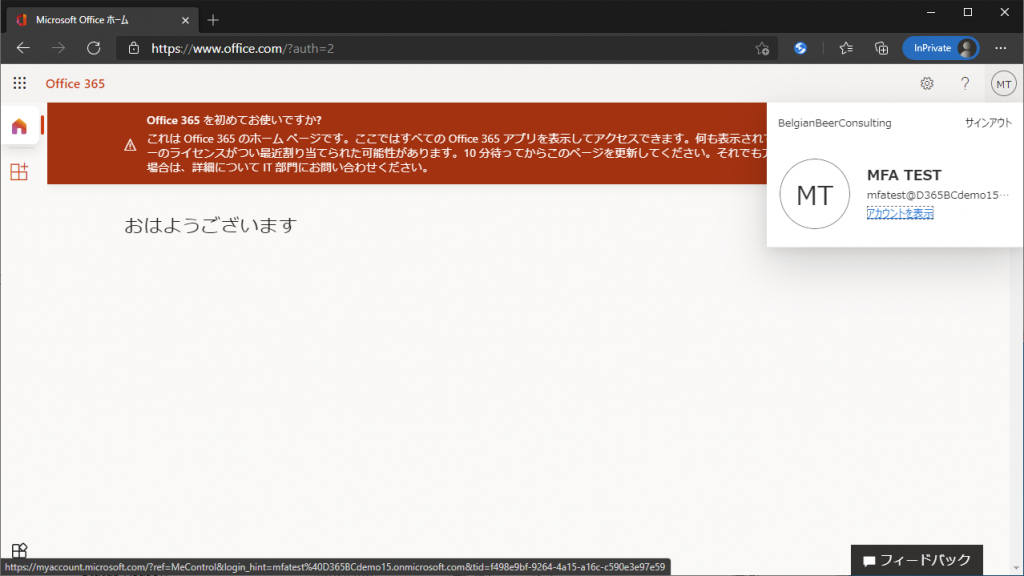Click the site lock icon in address bar

134,48
